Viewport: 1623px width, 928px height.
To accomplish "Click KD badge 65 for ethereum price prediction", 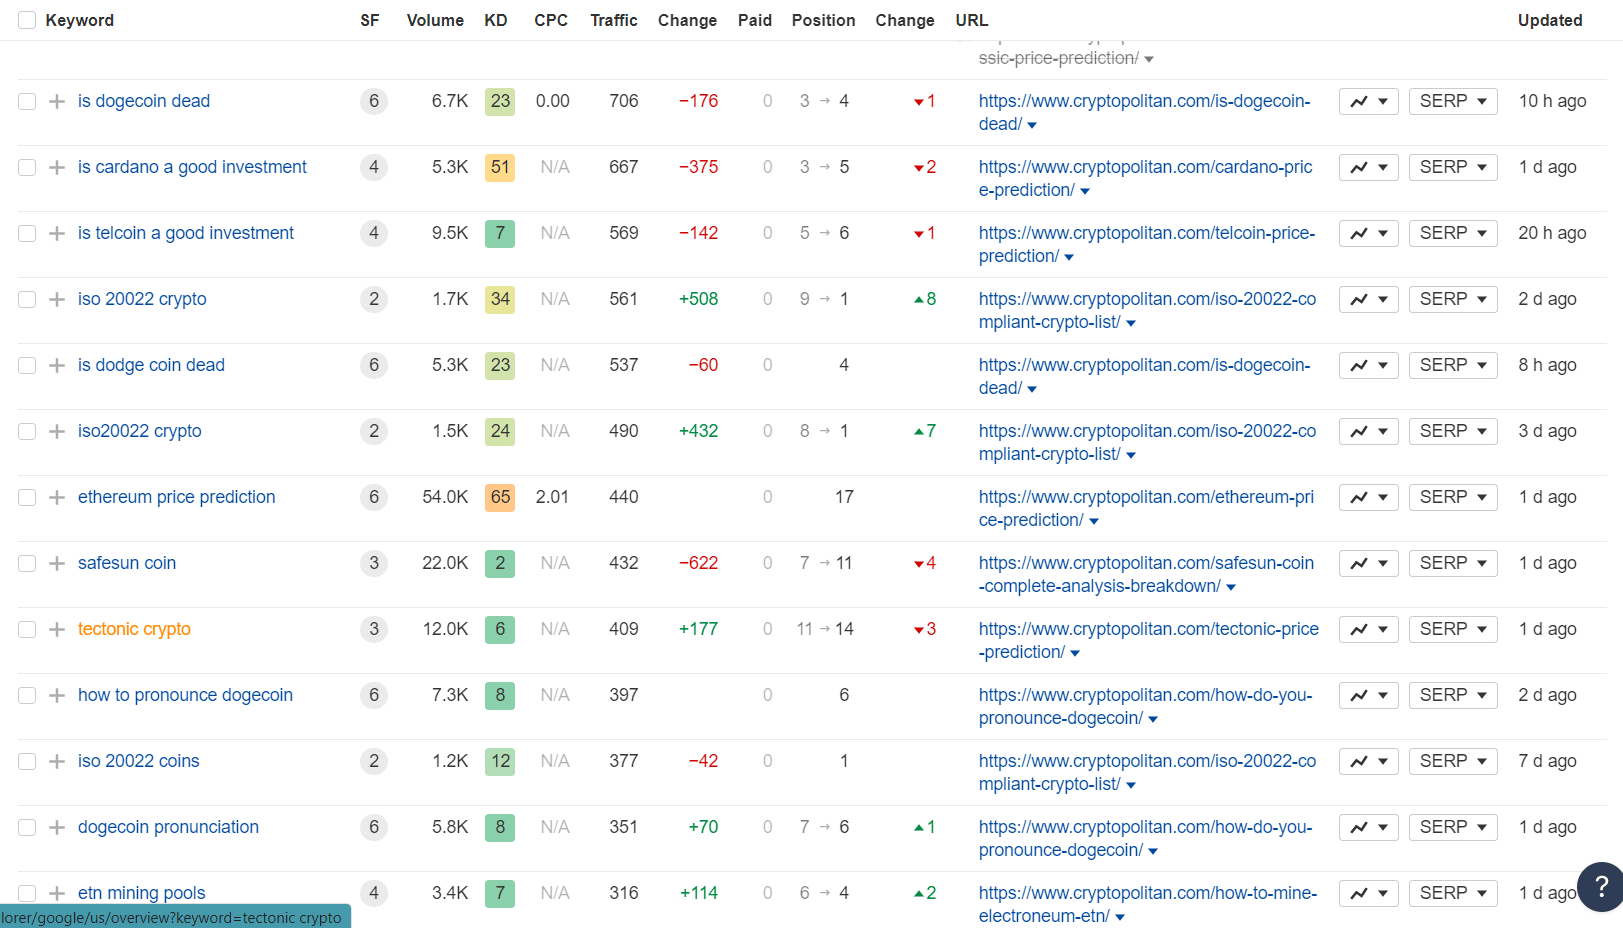I will pos(500,497).
